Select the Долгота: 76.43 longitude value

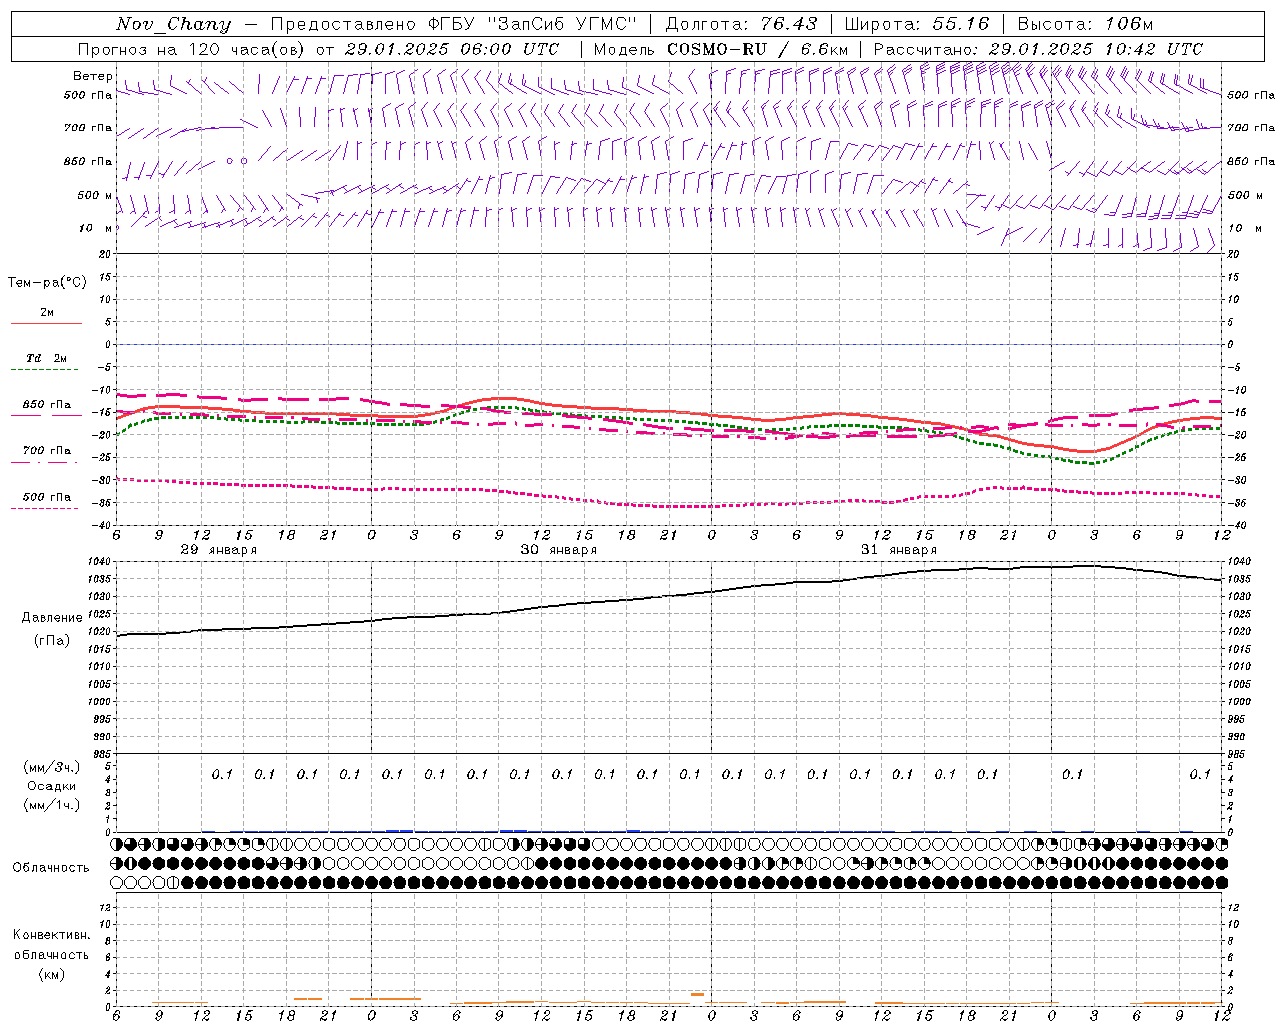pyautogui.click(x=741, y=24)
